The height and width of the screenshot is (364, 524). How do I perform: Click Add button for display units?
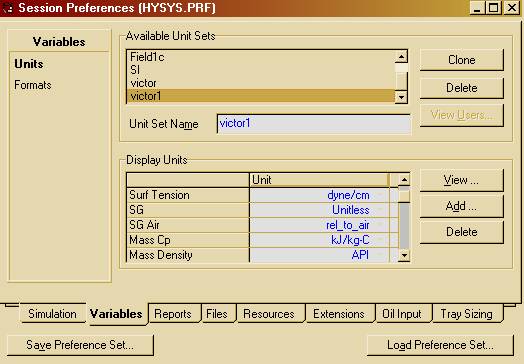coord(462,206)
